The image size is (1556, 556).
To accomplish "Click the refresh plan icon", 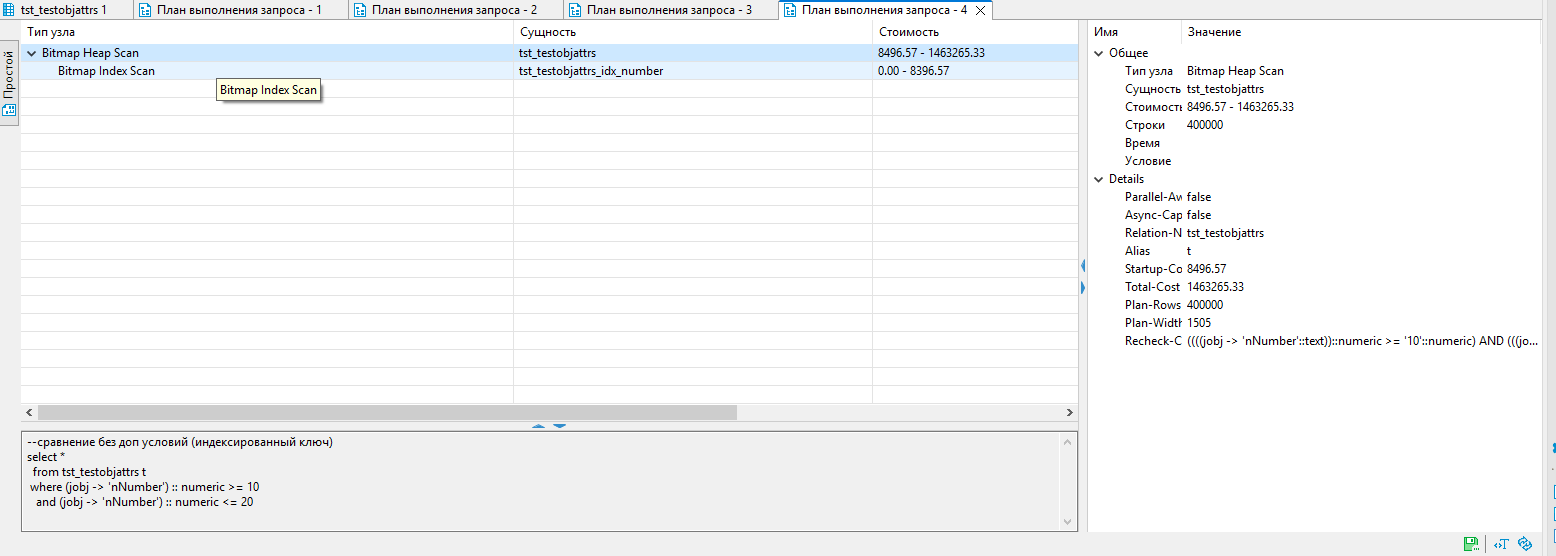I will [1525, 544].
